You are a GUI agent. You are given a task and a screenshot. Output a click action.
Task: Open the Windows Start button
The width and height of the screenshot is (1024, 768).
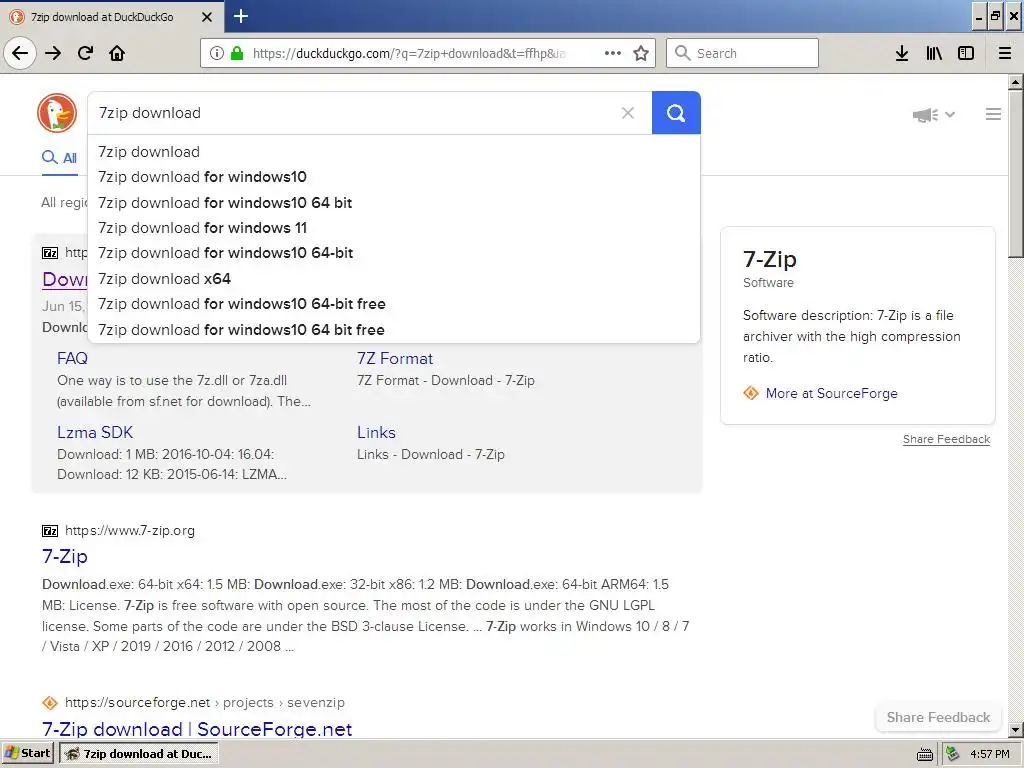coord(28,754)
